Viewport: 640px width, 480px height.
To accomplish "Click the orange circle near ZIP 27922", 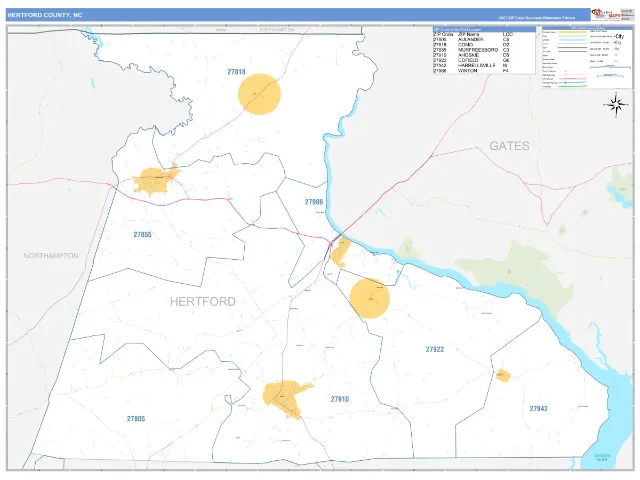I will coord(370,298).
